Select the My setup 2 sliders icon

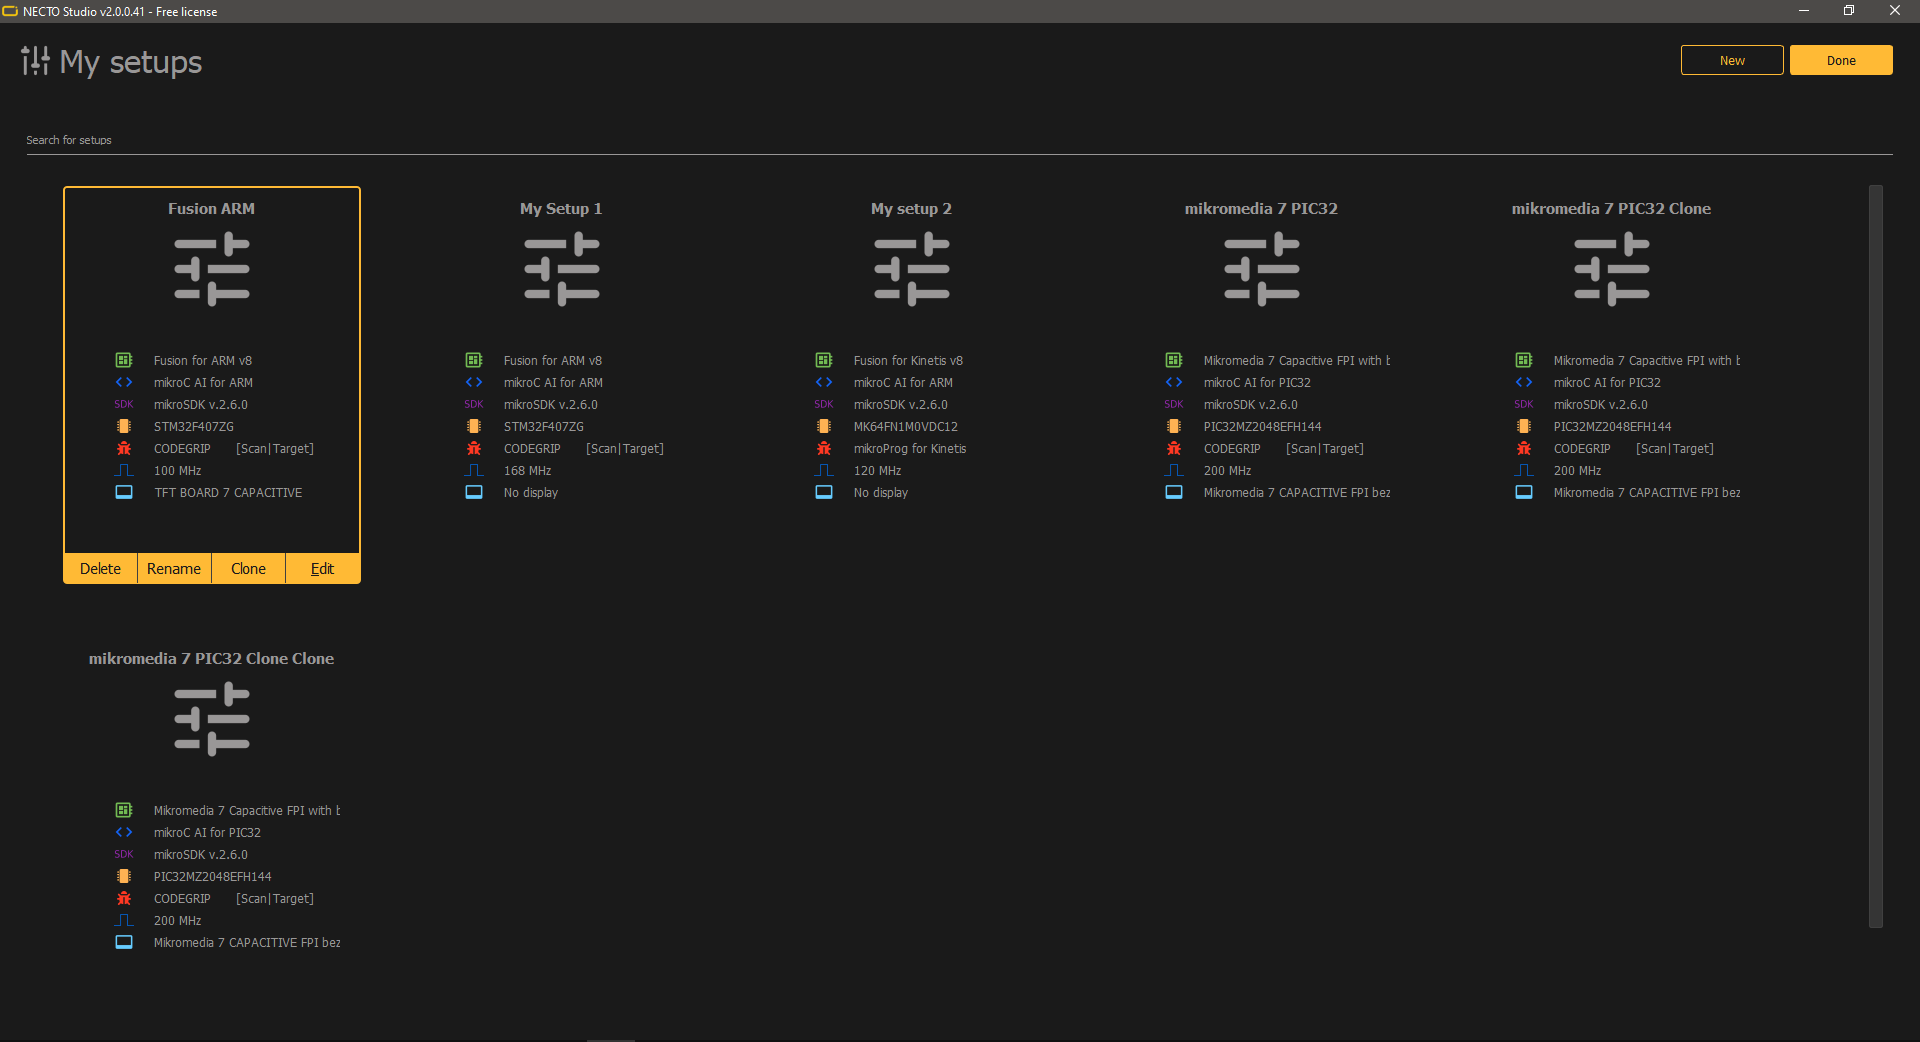912,269
